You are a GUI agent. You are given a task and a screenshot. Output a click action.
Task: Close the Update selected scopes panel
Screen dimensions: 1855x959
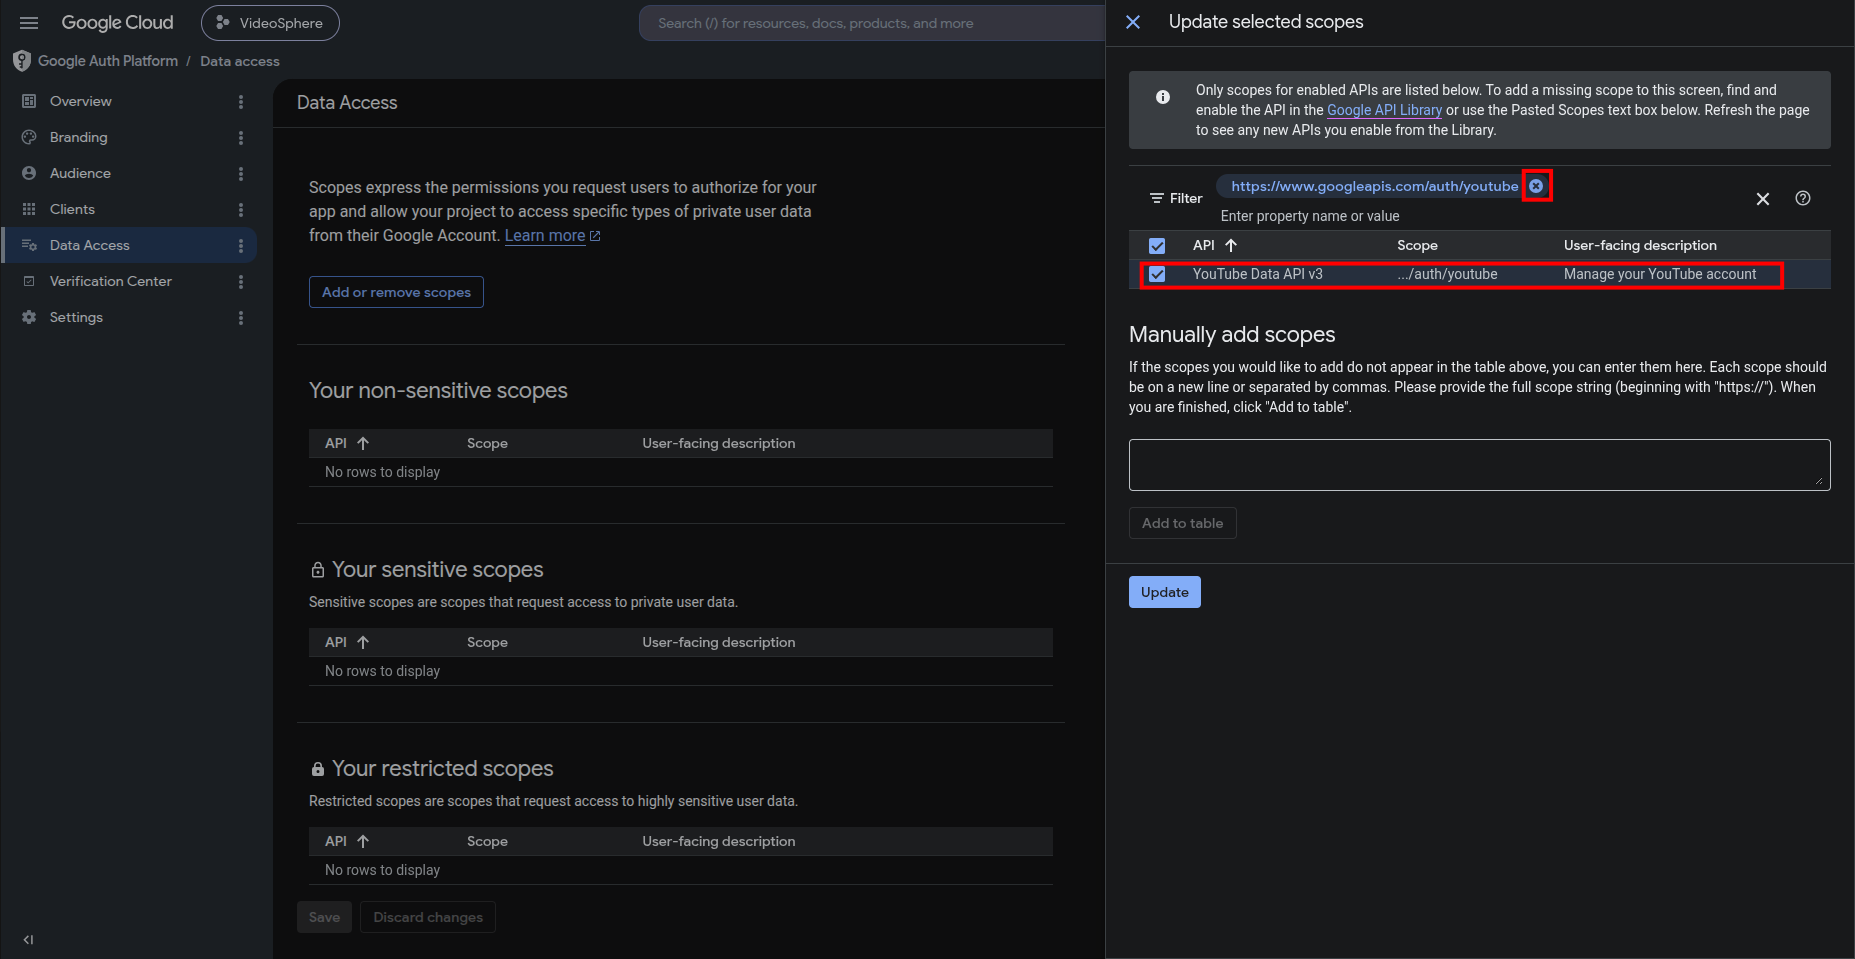(1133, 22)
